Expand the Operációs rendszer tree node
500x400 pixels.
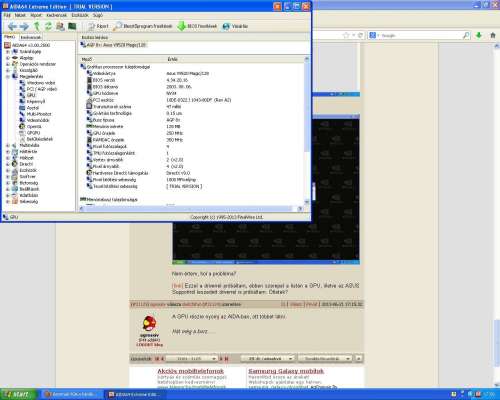point(8,64)
